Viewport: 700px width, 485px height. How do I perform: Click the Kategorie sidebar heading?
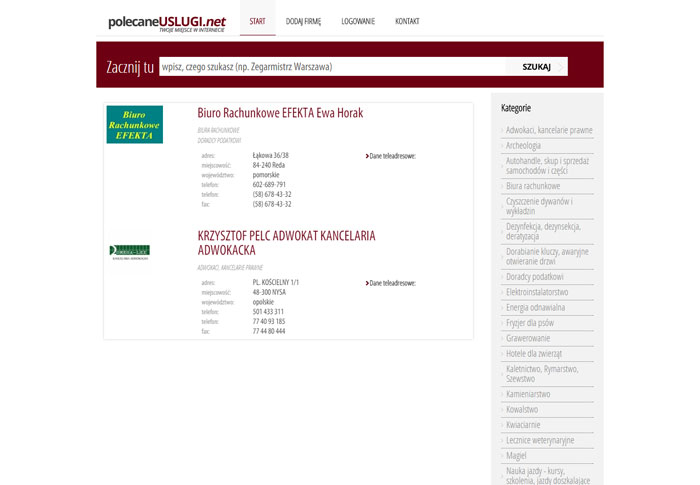tap(516, 108)
